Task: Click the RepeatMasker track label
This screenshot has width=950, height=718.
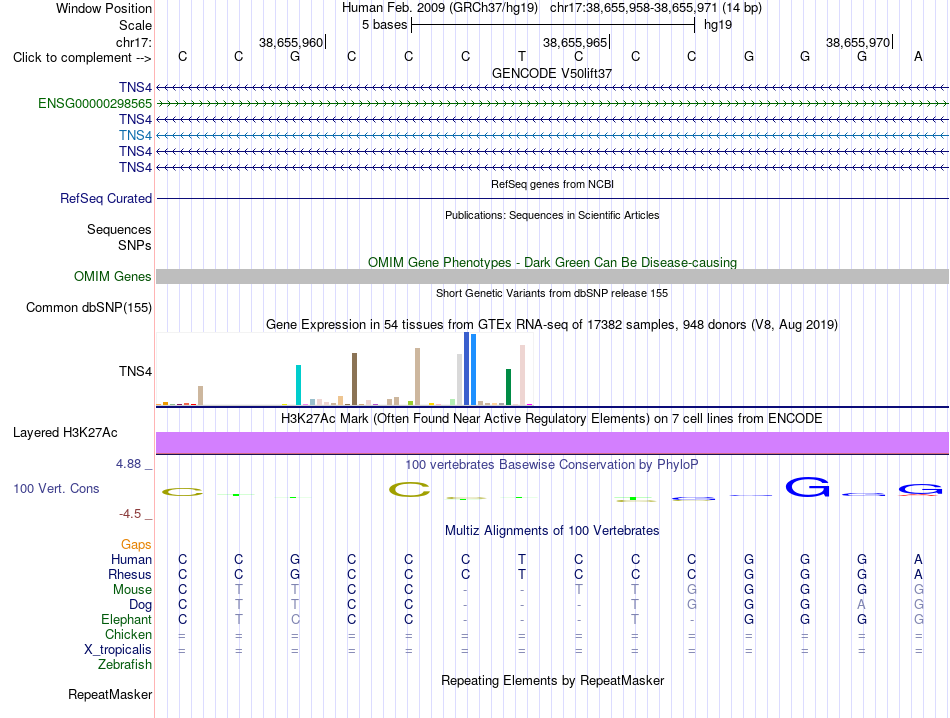Action: point(110,694)
